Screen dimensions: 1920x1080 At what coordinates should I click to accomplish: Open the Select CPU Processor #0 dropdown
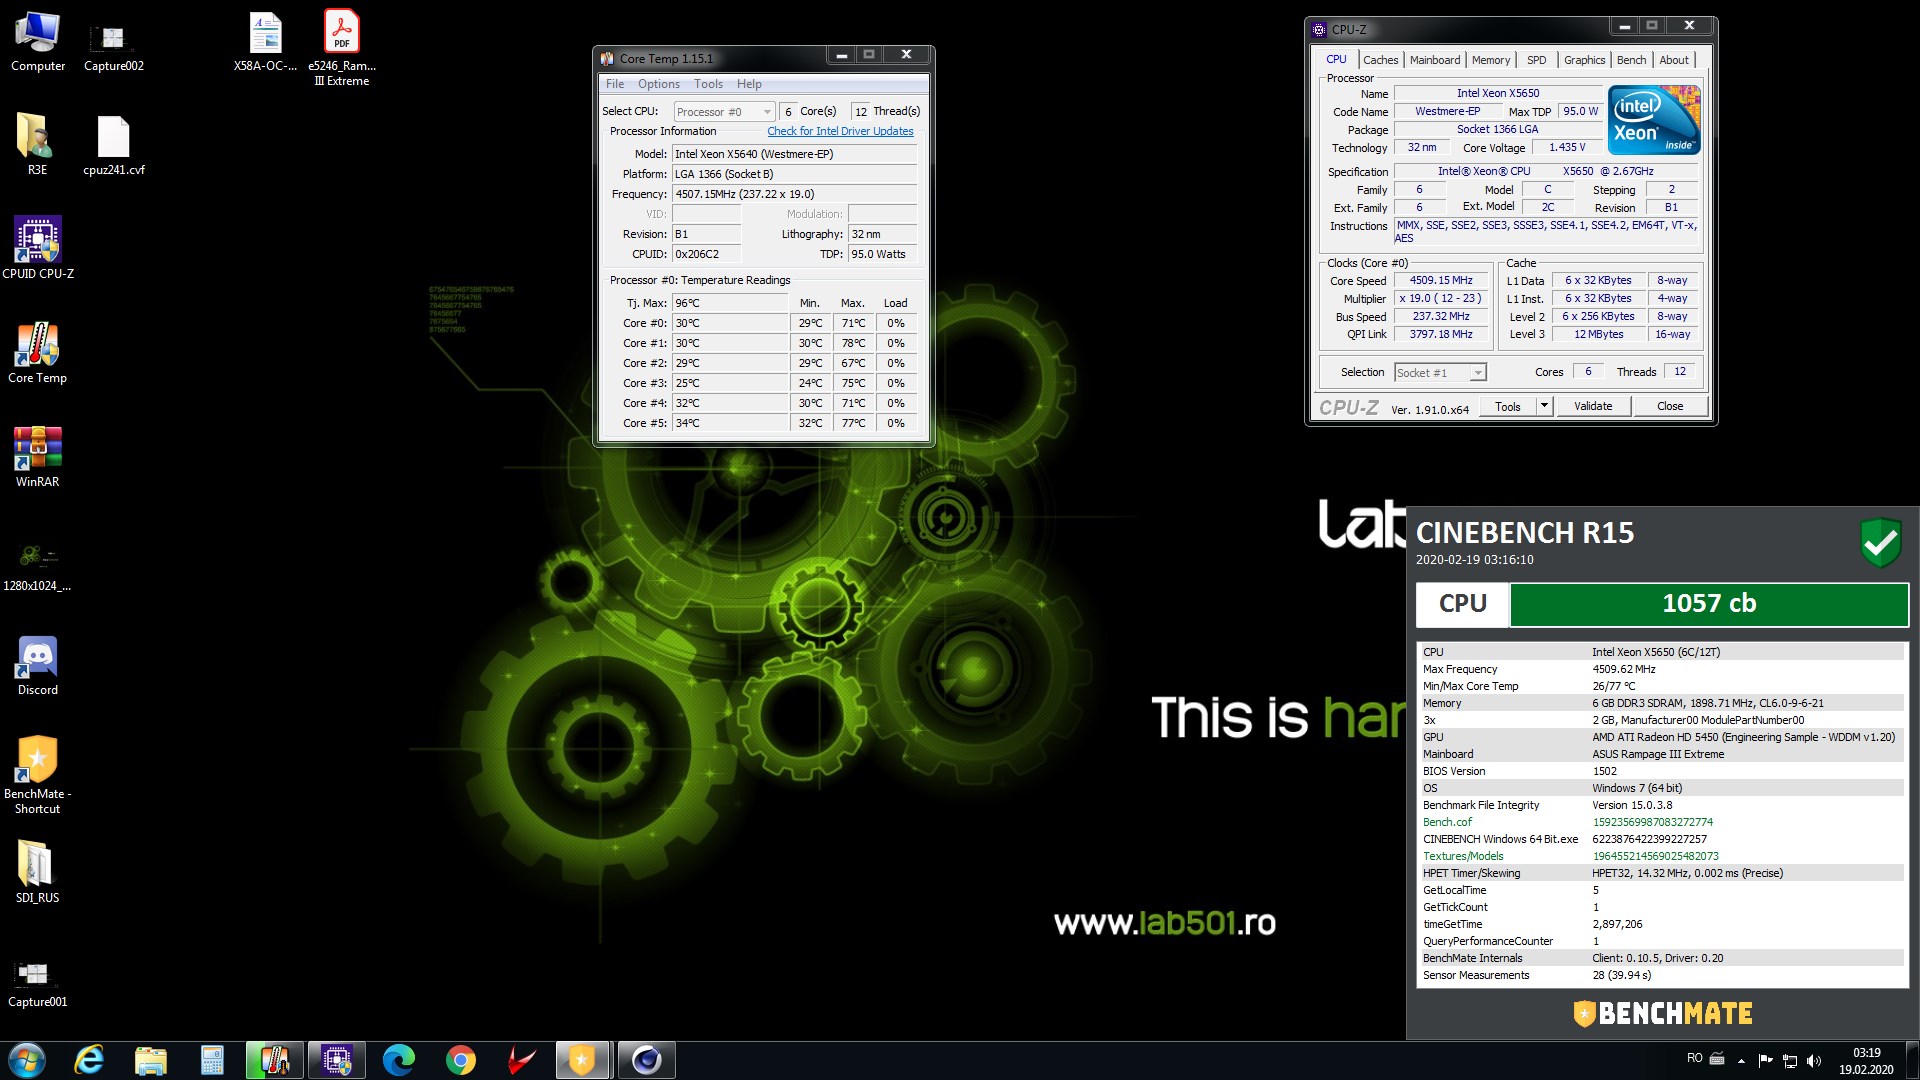tap(724, 112)
